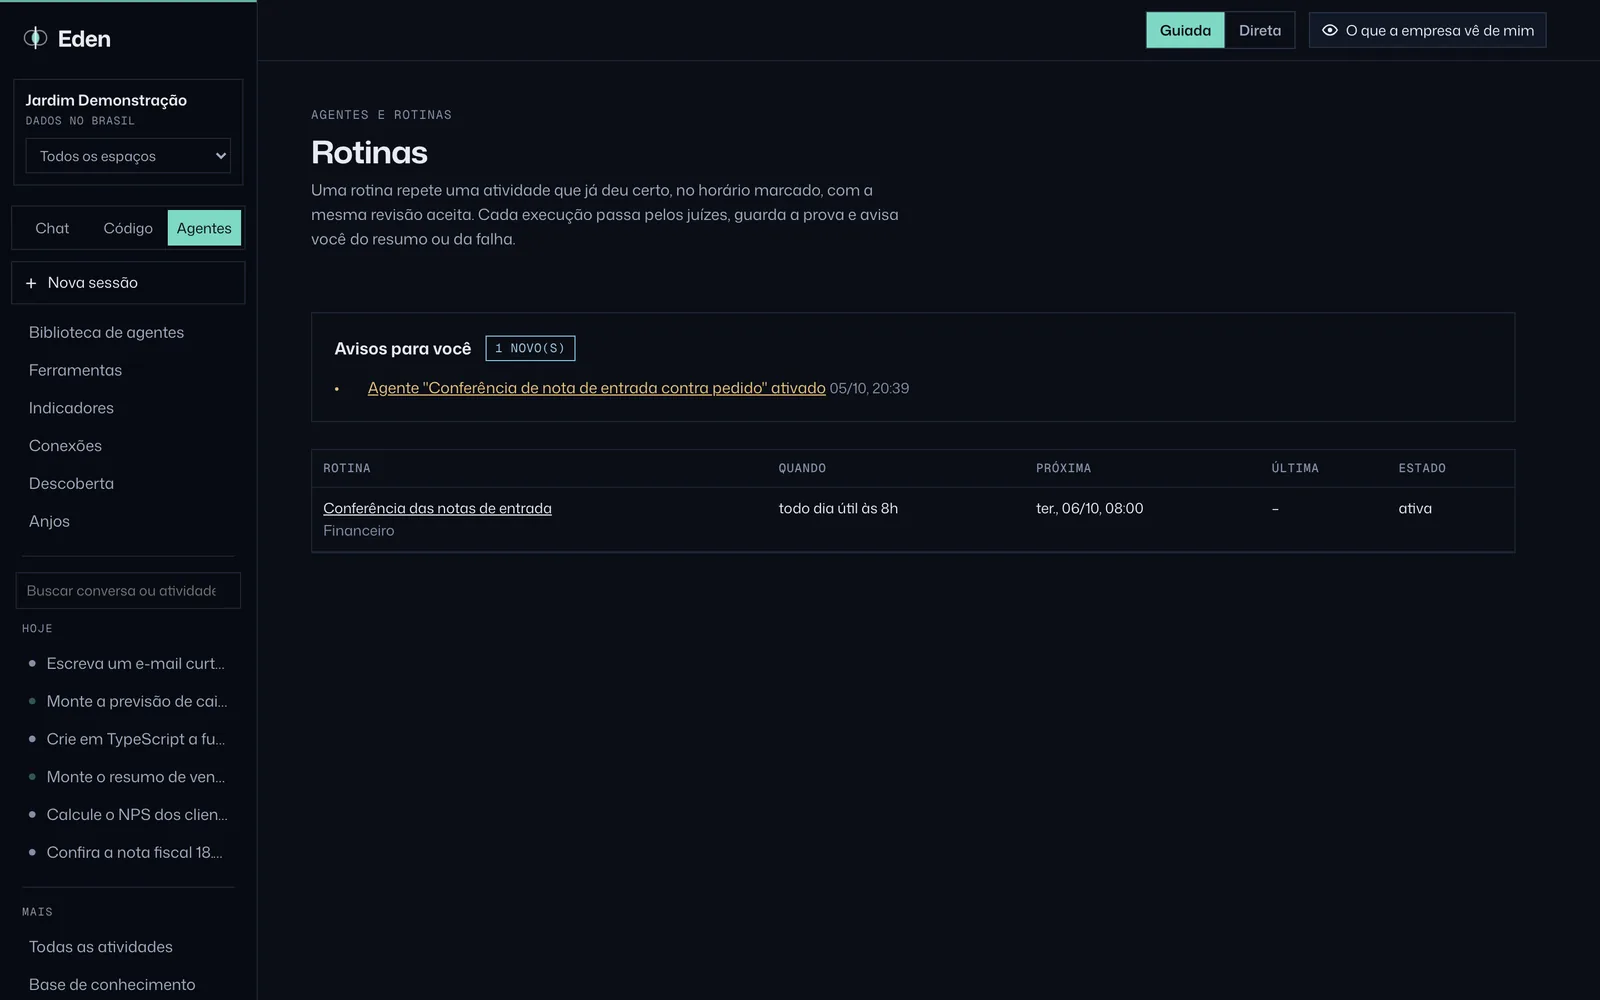This screenshot has width=1600, height=1000.
Task: Switch to Direta mode
Action: [1260, 30]
